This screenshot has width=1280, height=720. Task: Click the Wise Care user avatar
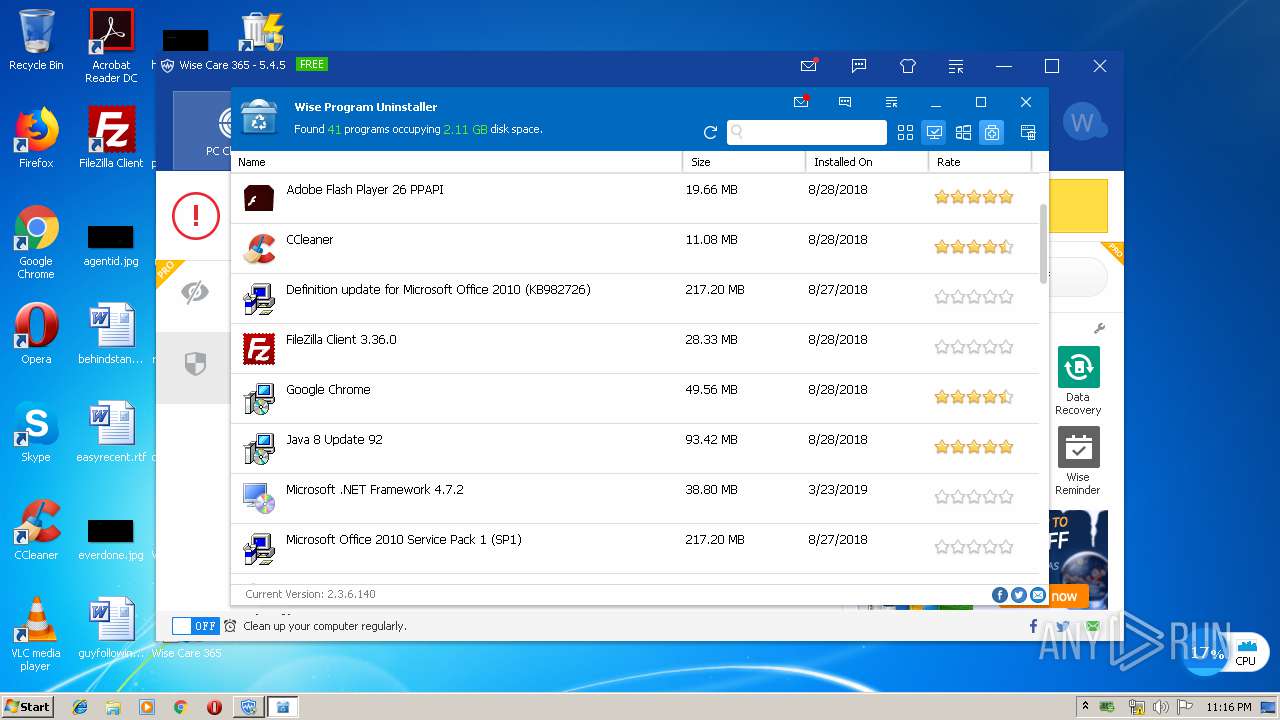(1083, 122)
